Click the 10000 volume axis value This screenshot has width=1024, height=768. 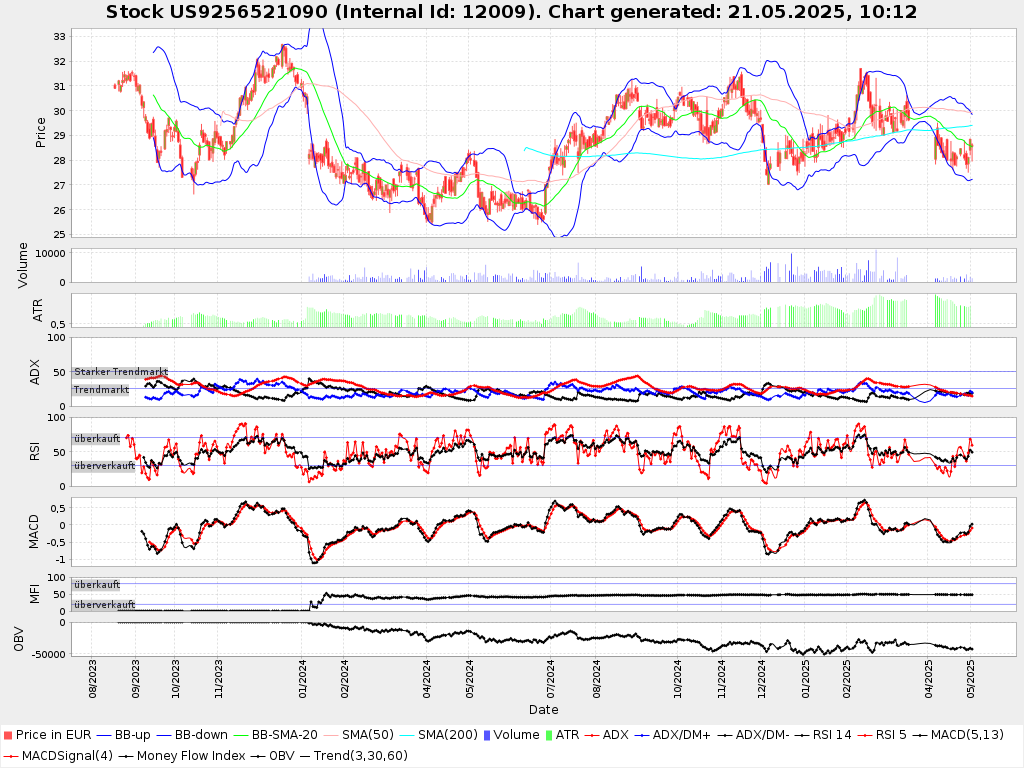click(50, 253)
